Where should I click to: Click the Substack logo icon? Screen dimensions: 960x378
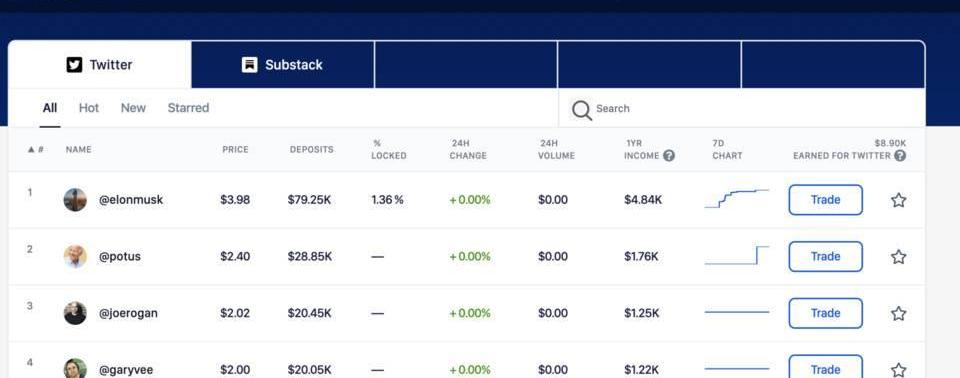pos(250,65)
